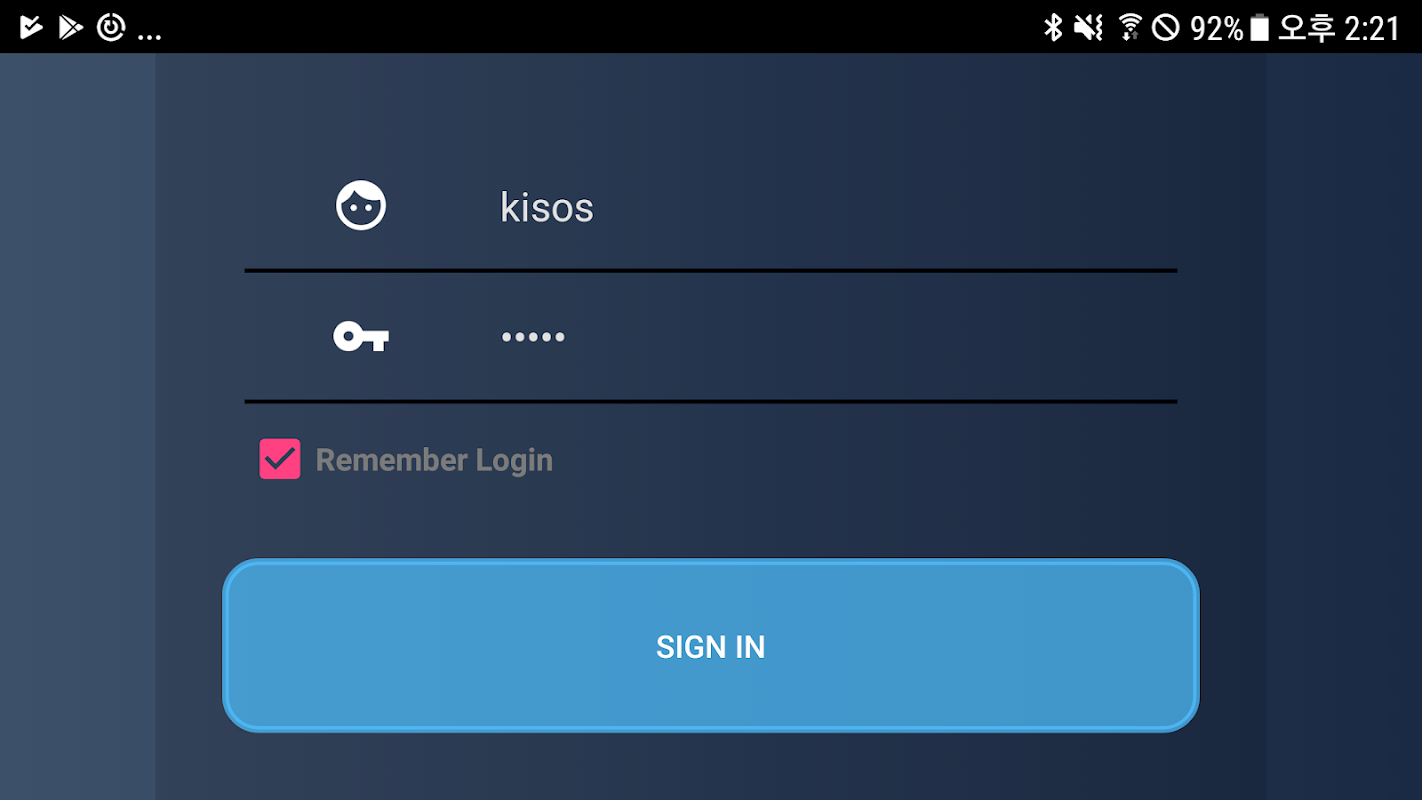
Task: Tap the muted sound status icon
Action: pos(1088,27)
